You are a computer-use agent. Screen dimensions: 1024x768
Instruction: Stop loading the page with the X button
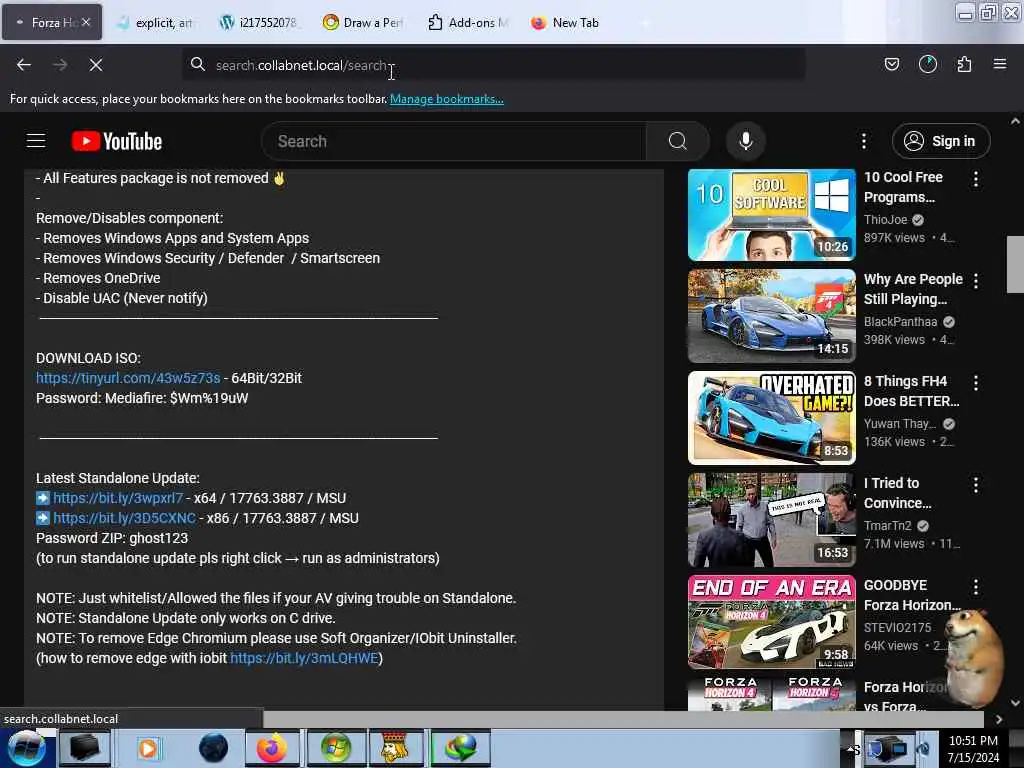pyautogui.click(x=96, y=65)
